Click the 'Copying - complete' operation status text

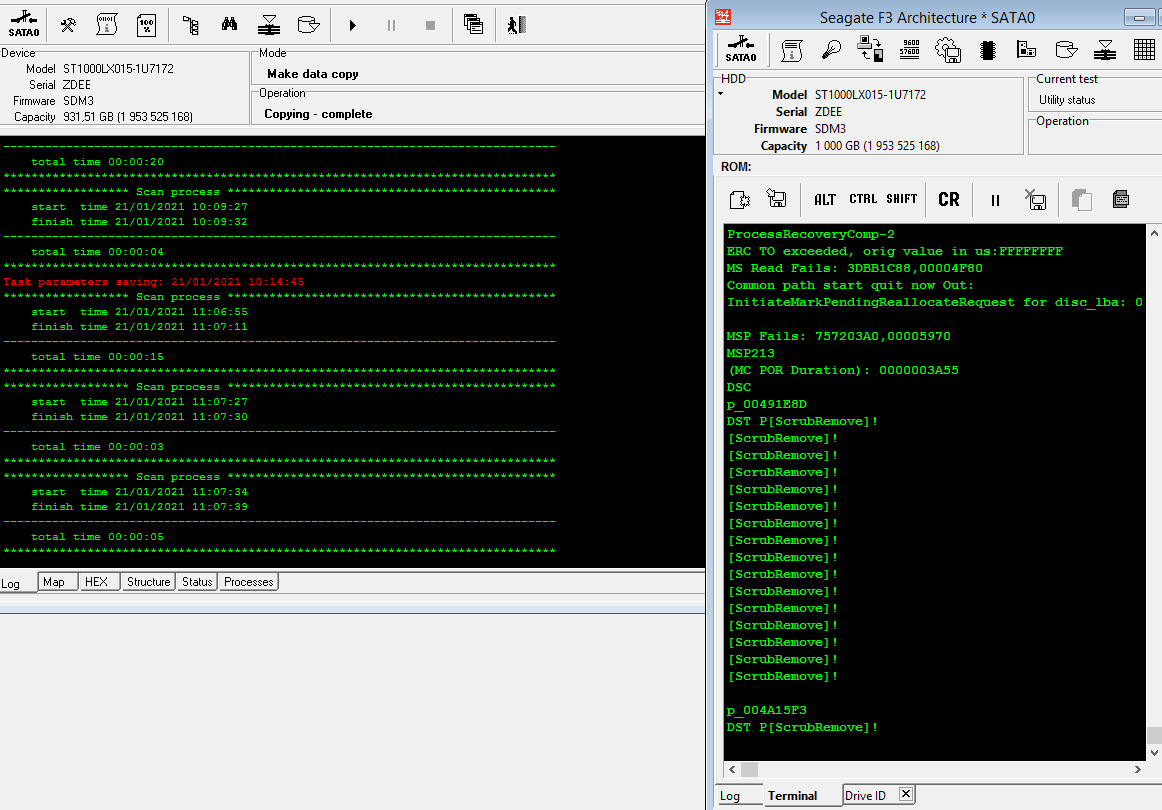318,113
